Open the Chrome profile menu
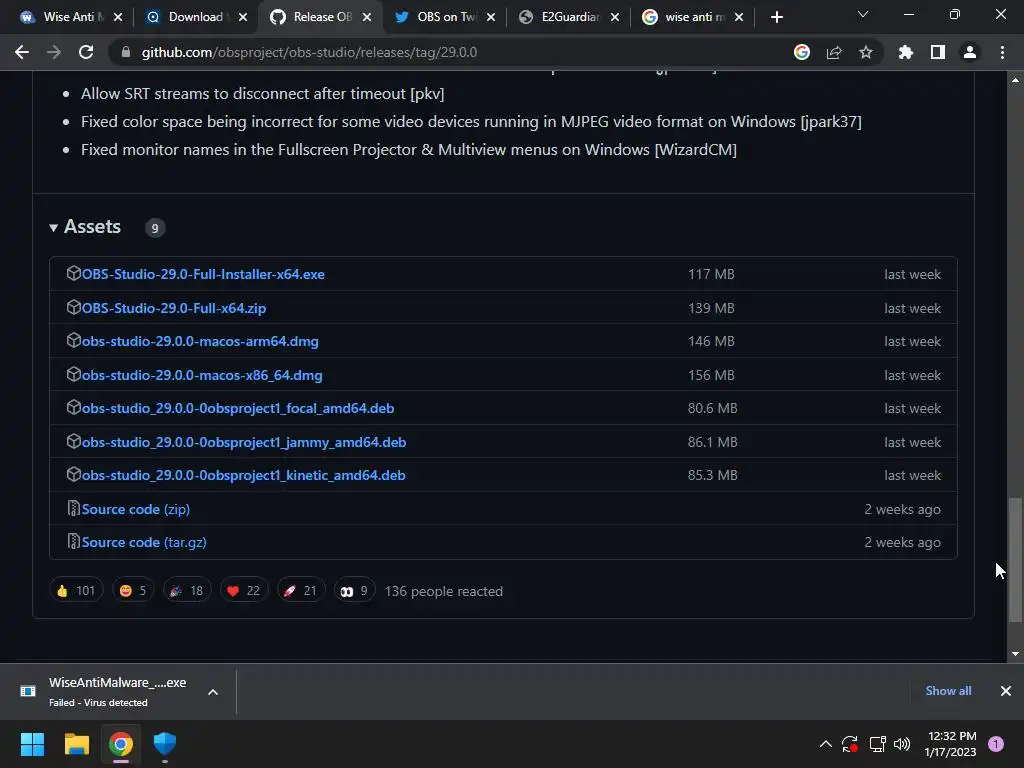The height and width of the screenshot is (768, 1024). pyautogui.click(x=970, y=52)
